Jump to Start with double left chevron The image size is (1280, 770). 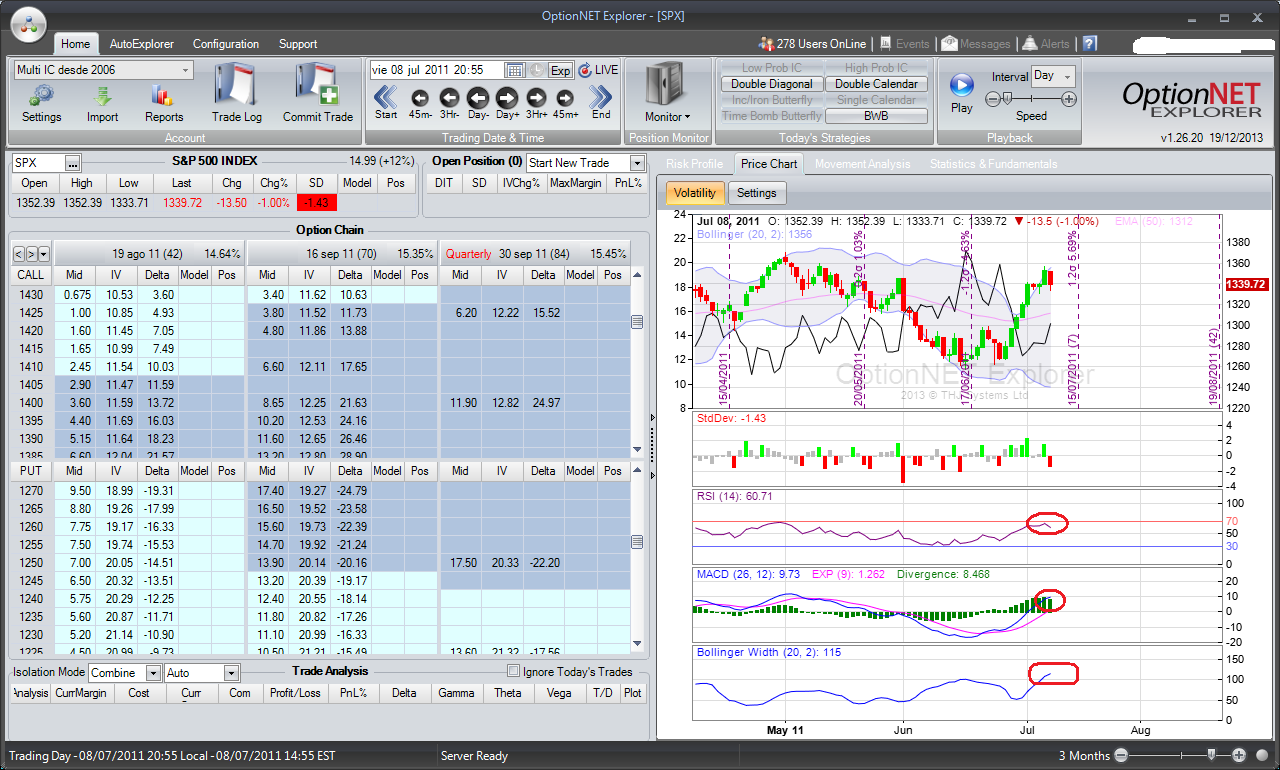386,97
